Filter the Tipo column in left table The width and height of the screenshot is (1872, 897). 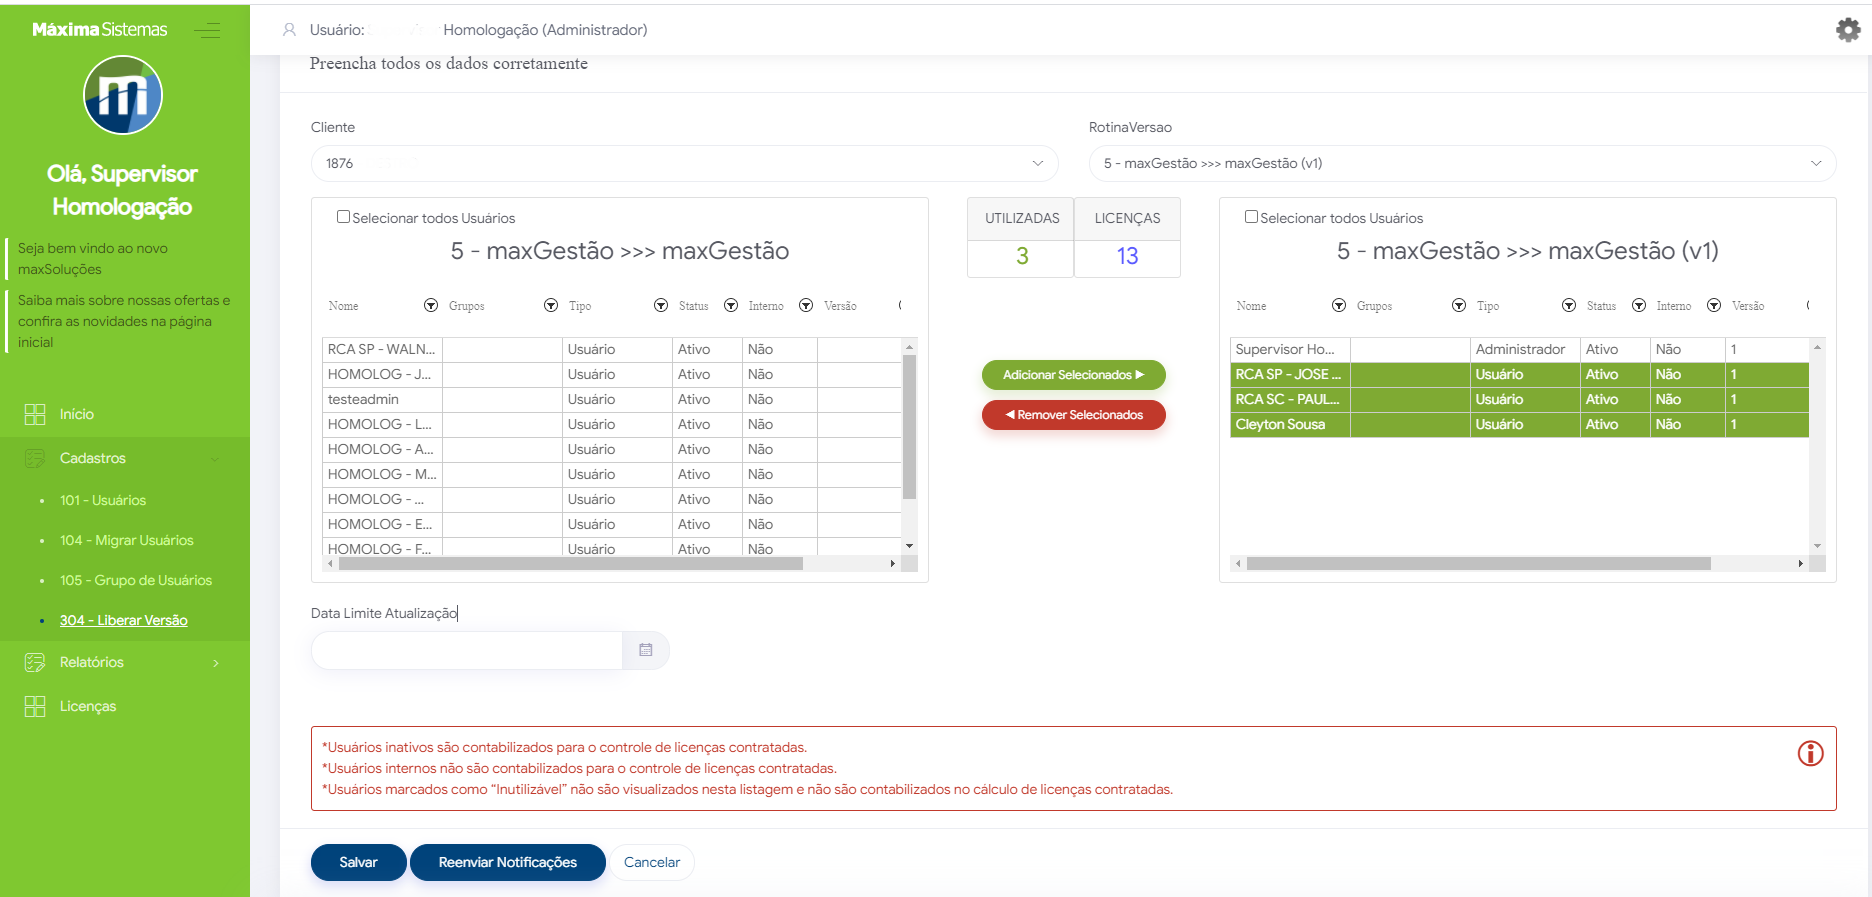661,305
